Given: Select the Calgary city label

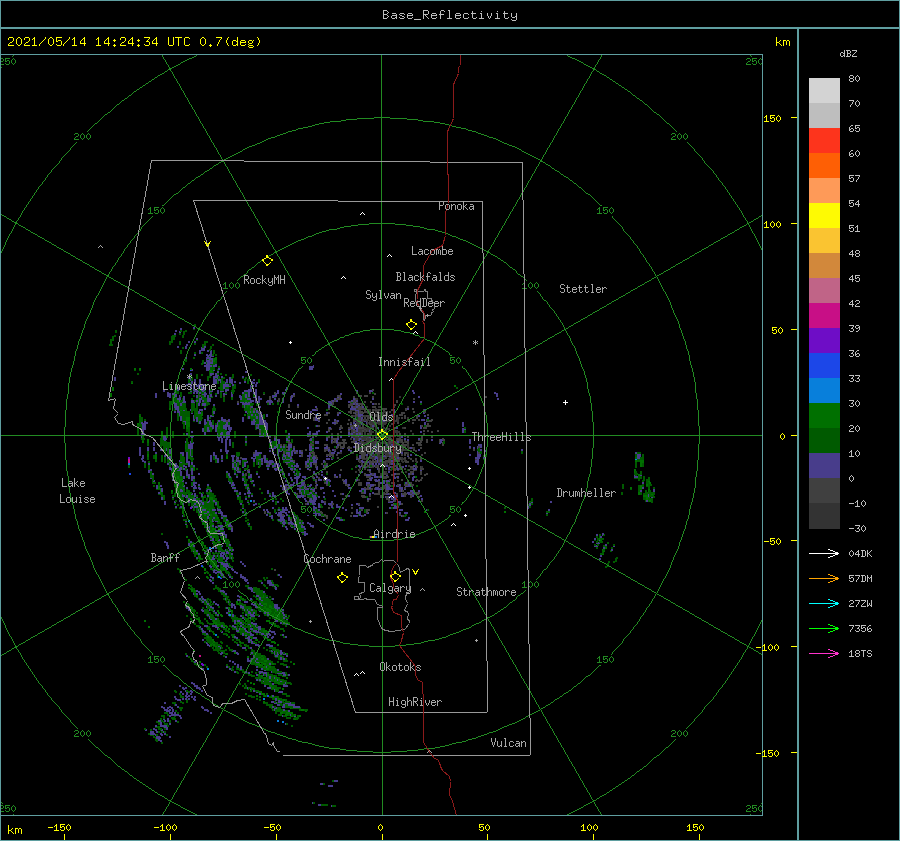Looking at the screenshot, I should coord(390,588).
